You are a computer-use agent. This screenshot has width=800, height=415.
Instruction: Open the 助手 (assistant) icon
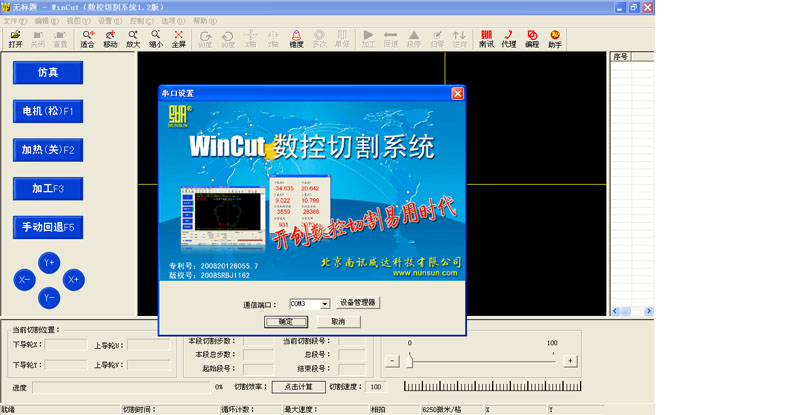pyautogui.click(x=555, y=39)
